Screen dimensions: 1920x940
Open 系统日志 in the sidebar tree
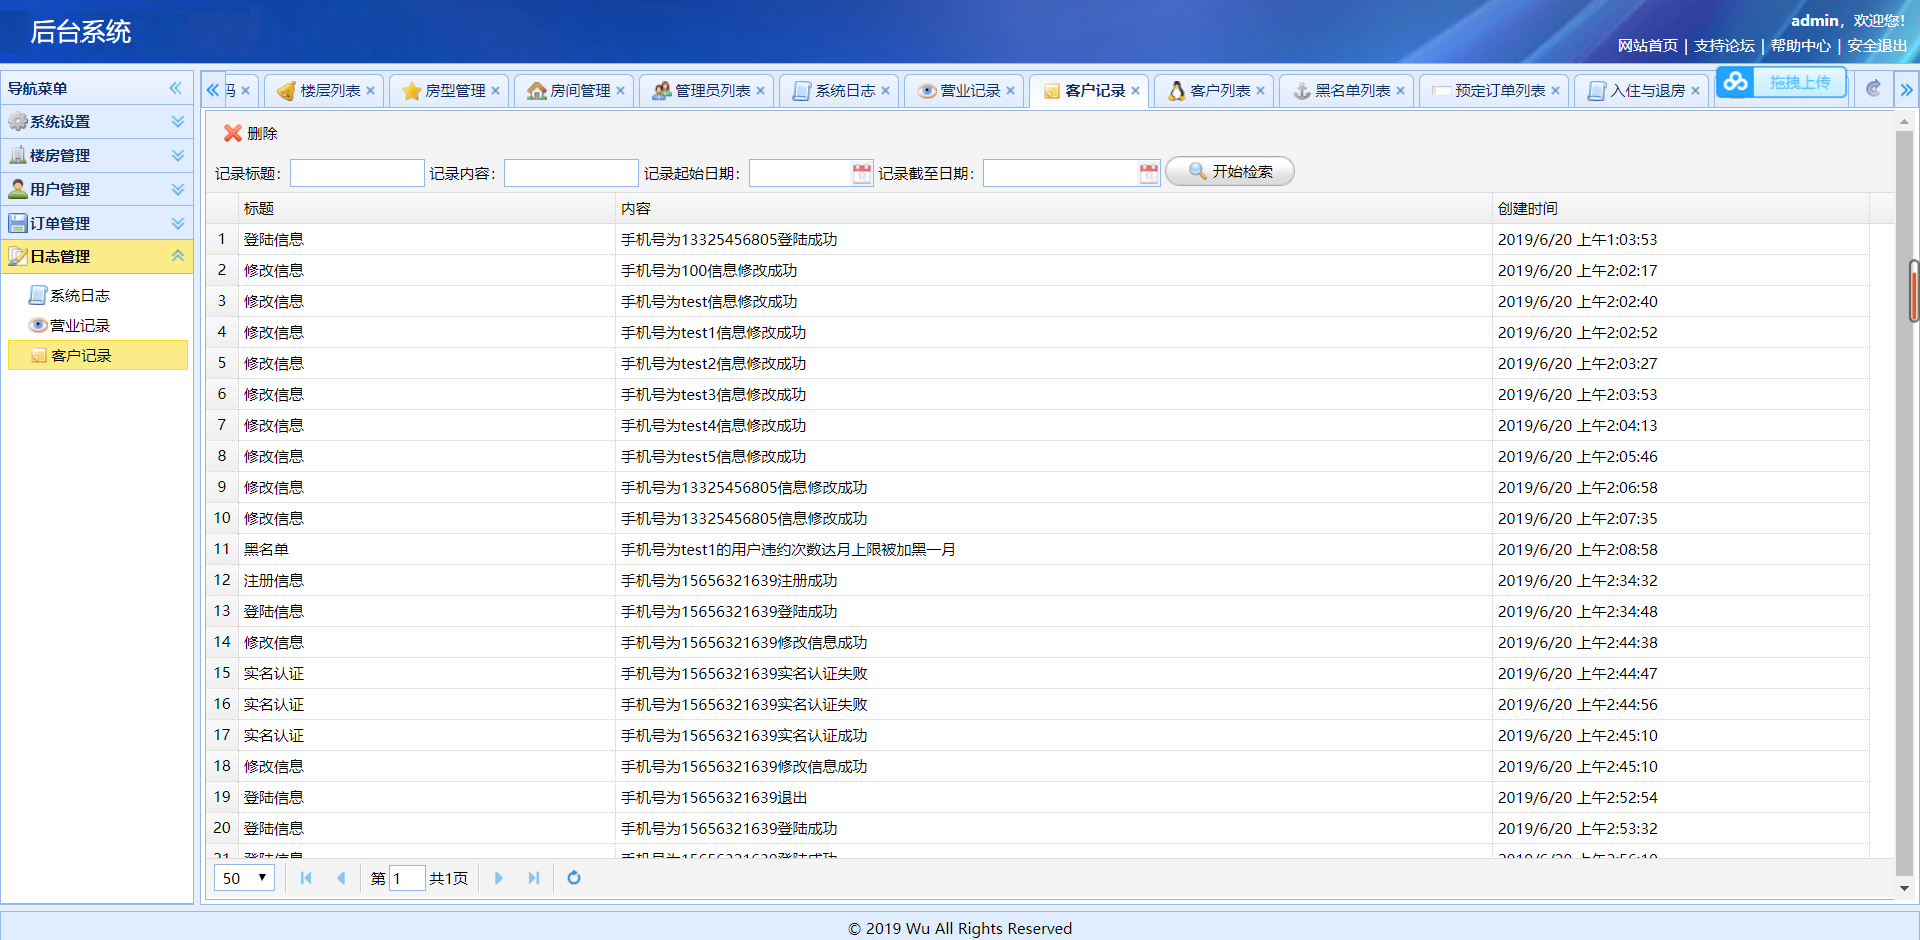(x=80, y=295)
